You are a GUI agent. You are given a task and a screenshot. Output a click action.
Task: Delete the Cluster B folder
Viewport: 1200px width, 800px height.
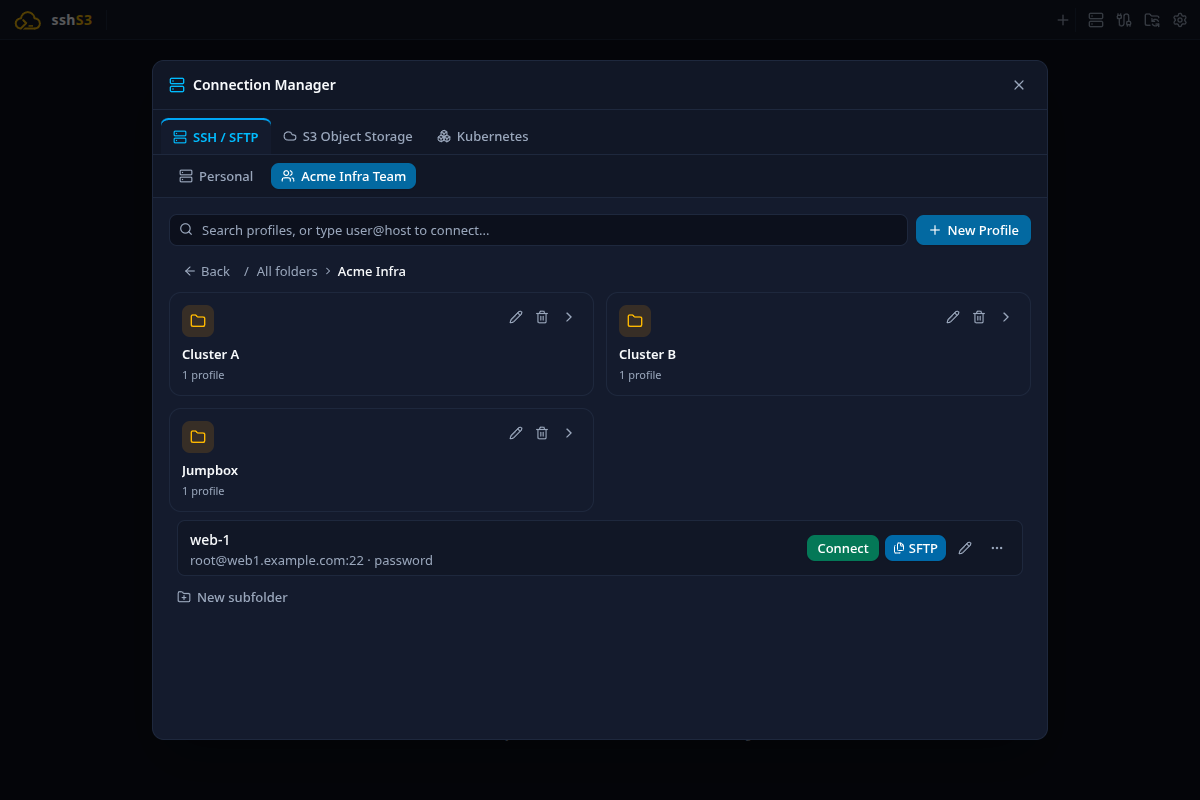point(979,317)
